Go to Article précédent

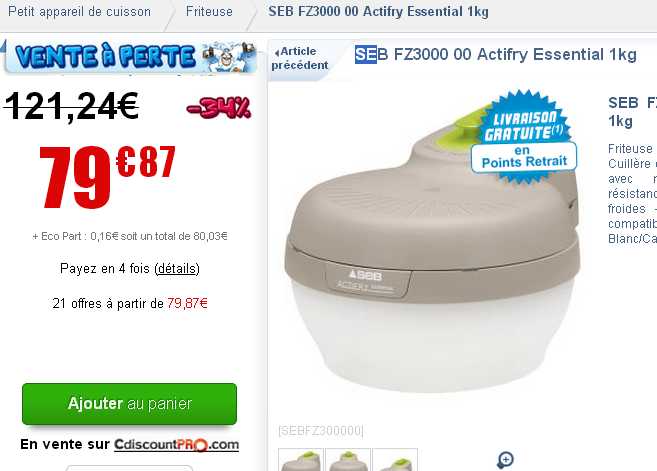click(300, 58)
